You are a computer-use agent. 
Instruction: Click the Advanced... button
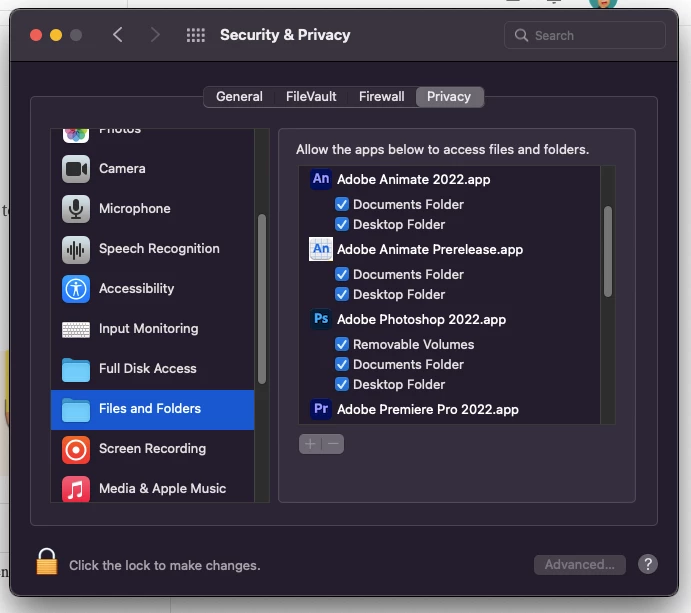click(x=580, y=565)
